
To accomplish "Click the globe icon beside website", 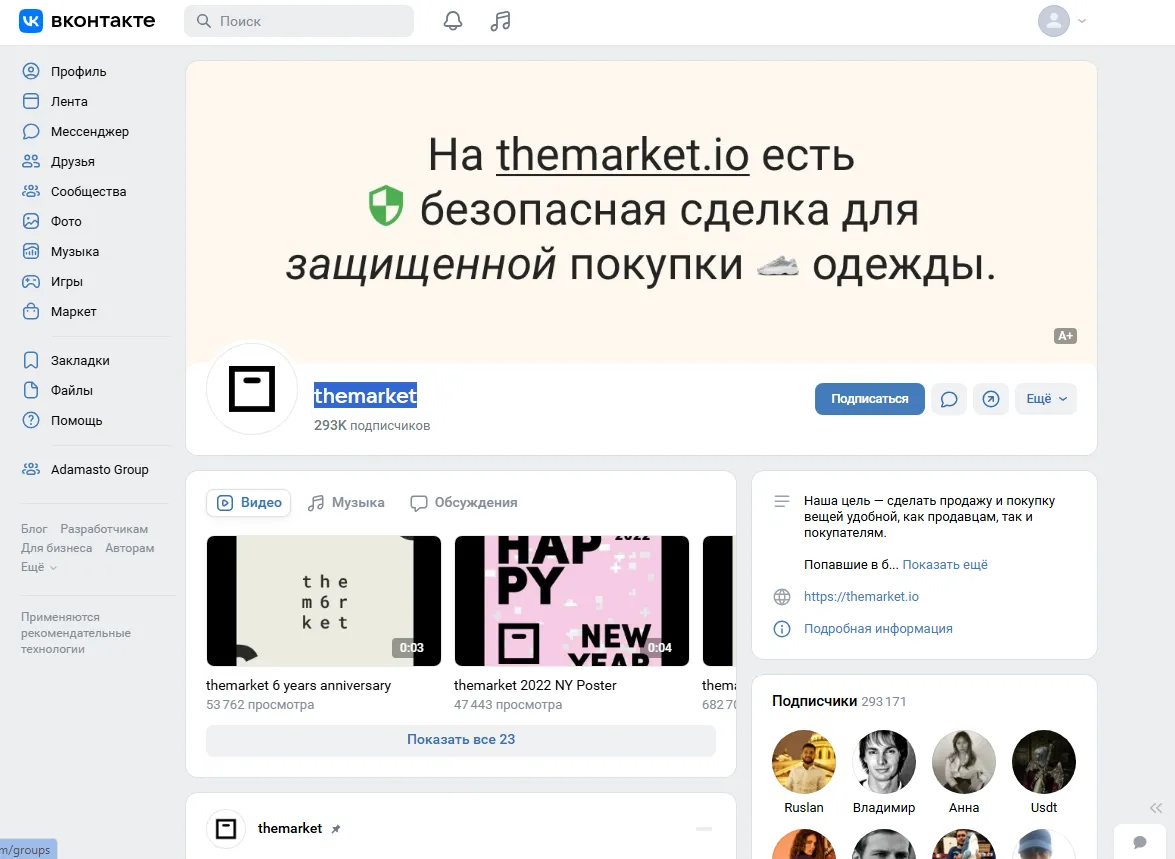I will tap(782, 597).
